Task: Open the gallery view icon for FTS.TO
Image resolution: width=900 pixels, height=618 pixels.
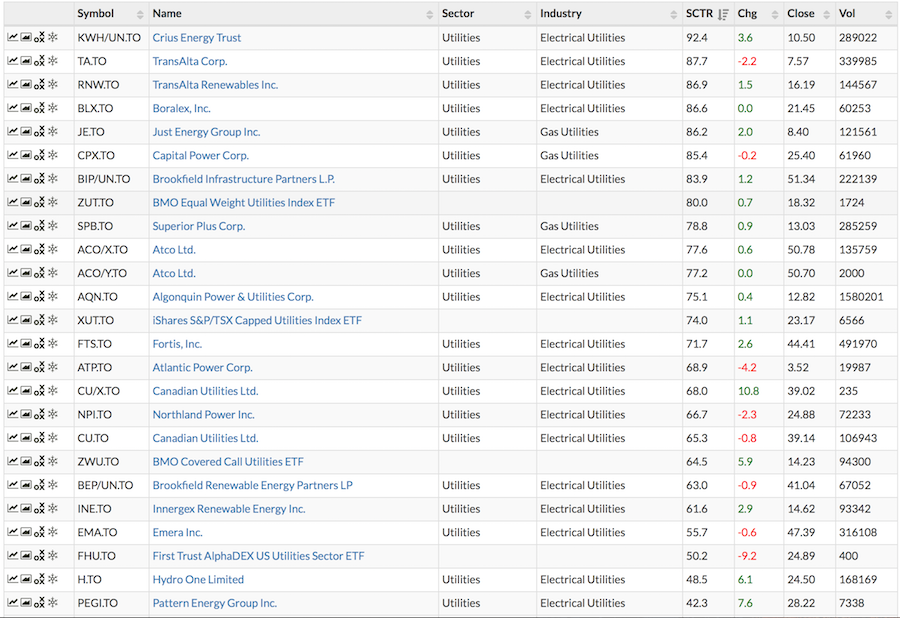Action: (26, 343)
